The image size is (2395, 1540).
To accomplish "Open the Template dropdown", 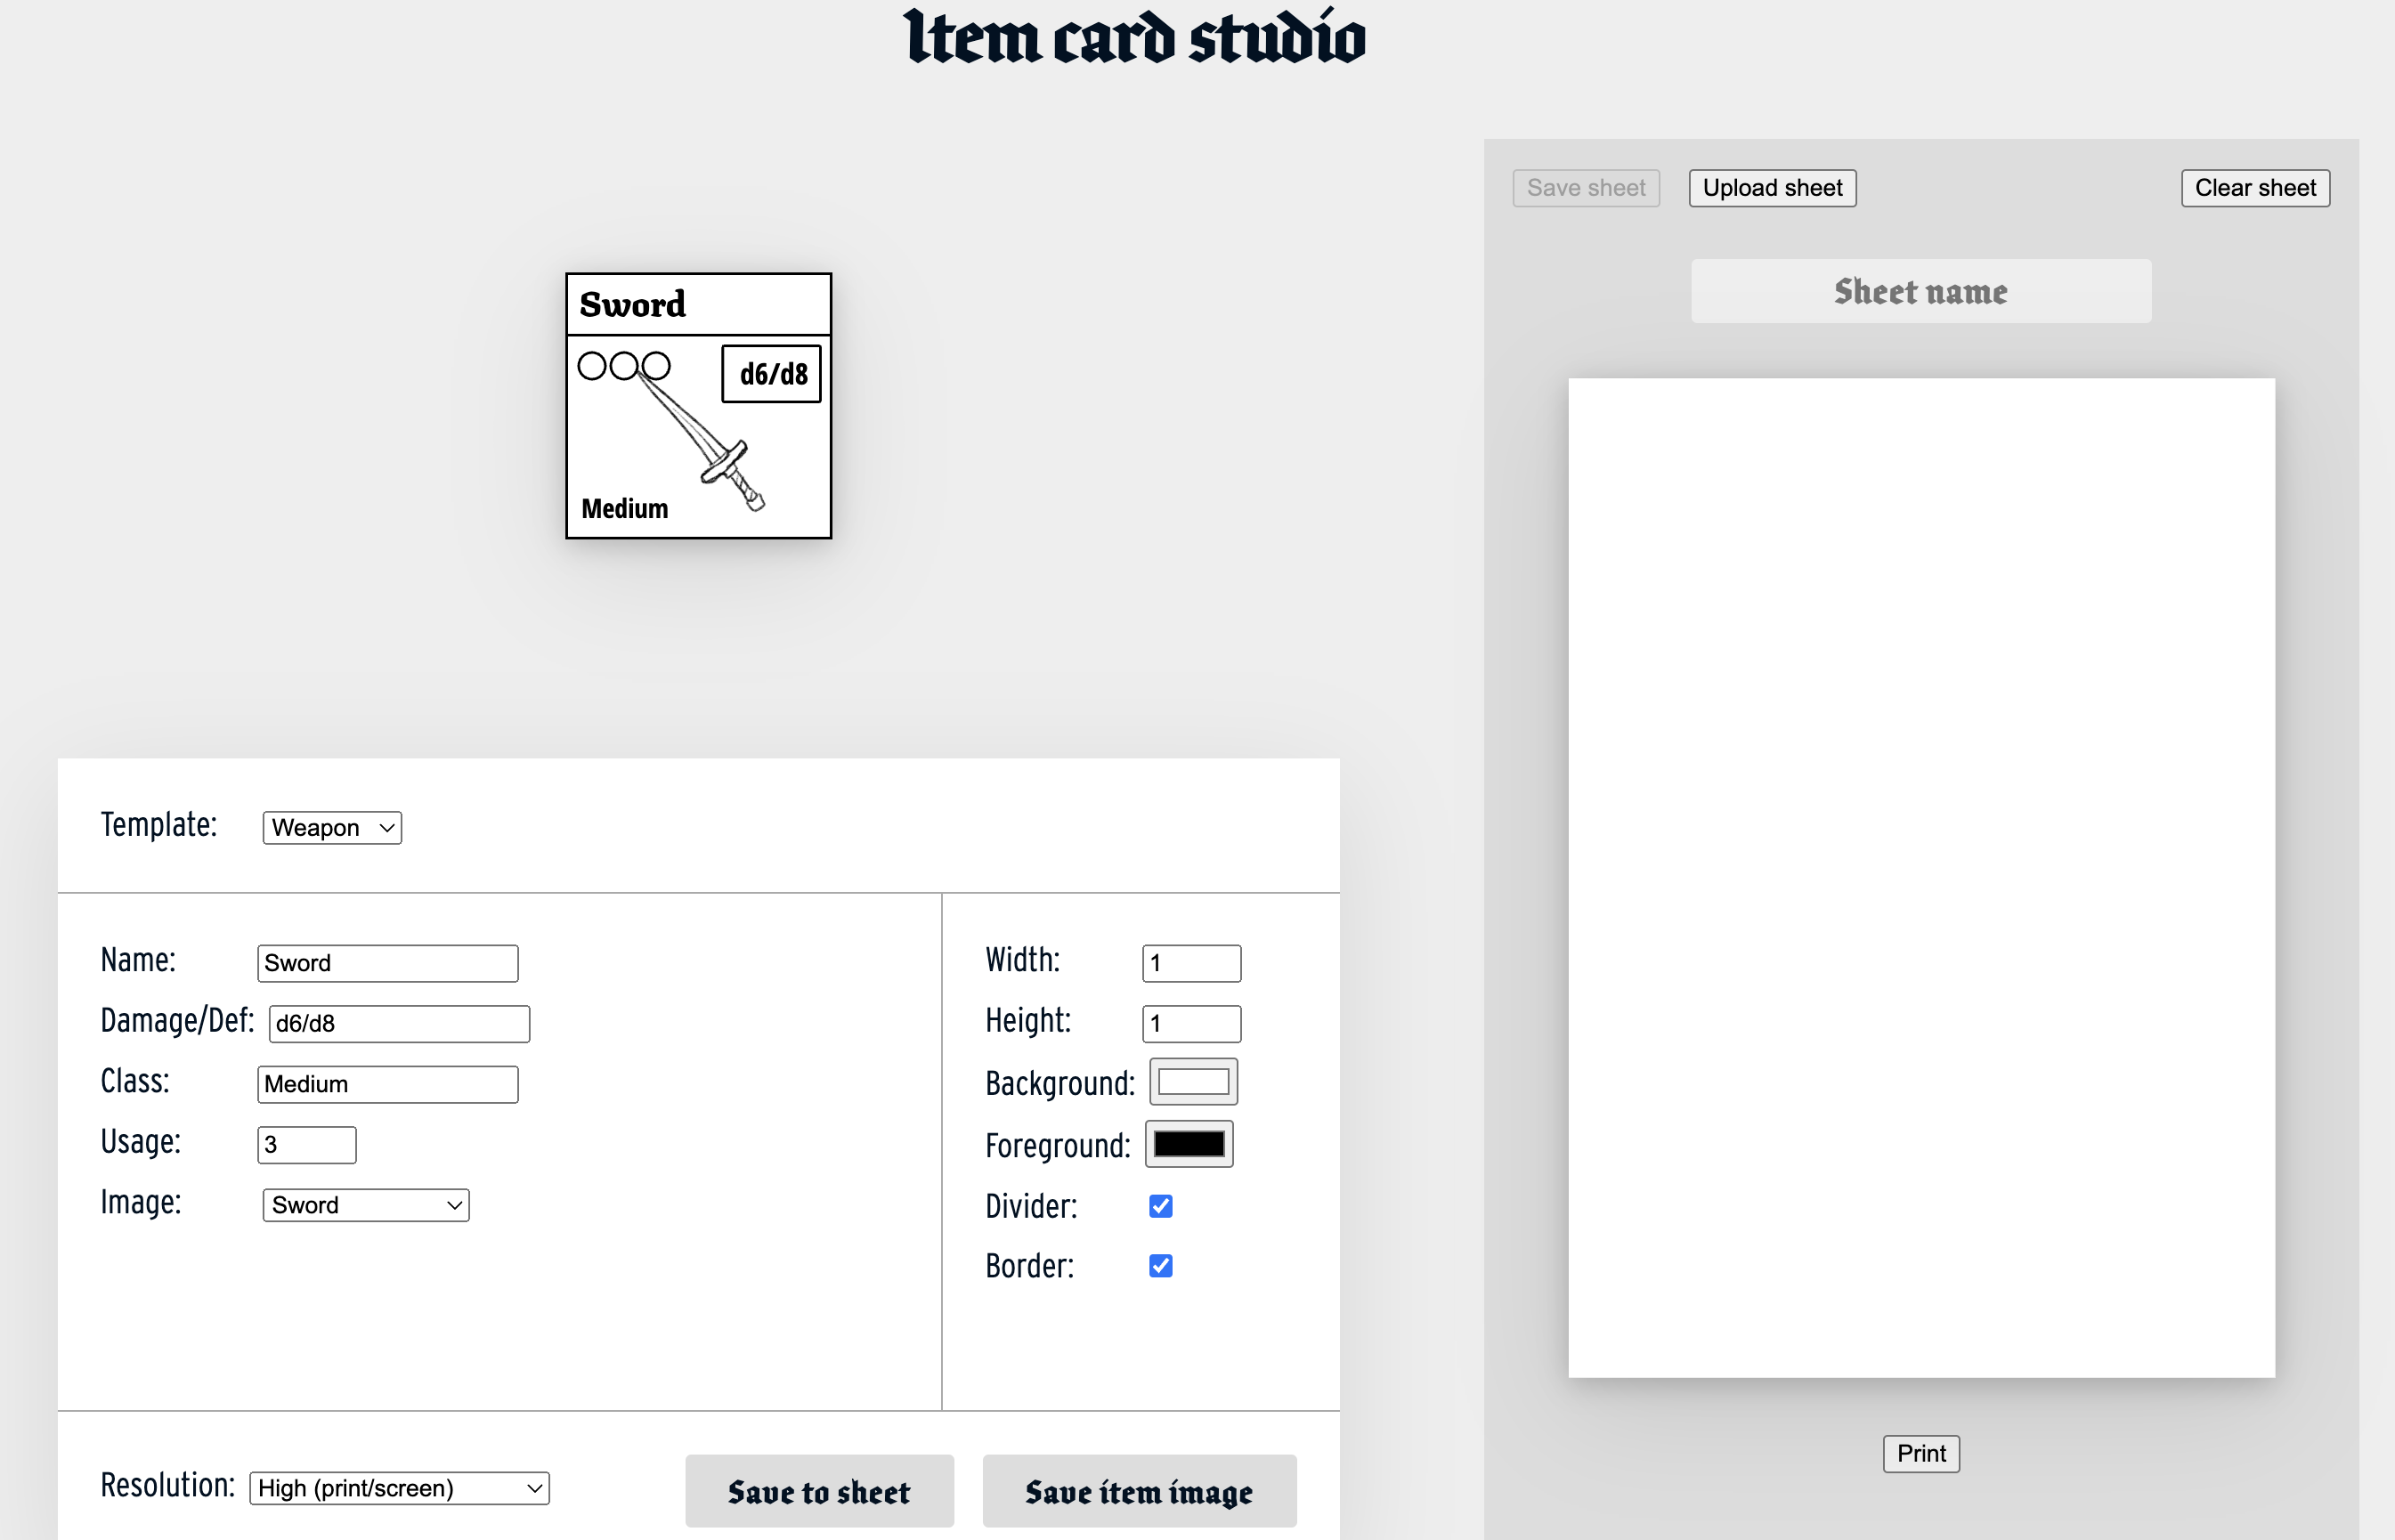I will point(331,827).
